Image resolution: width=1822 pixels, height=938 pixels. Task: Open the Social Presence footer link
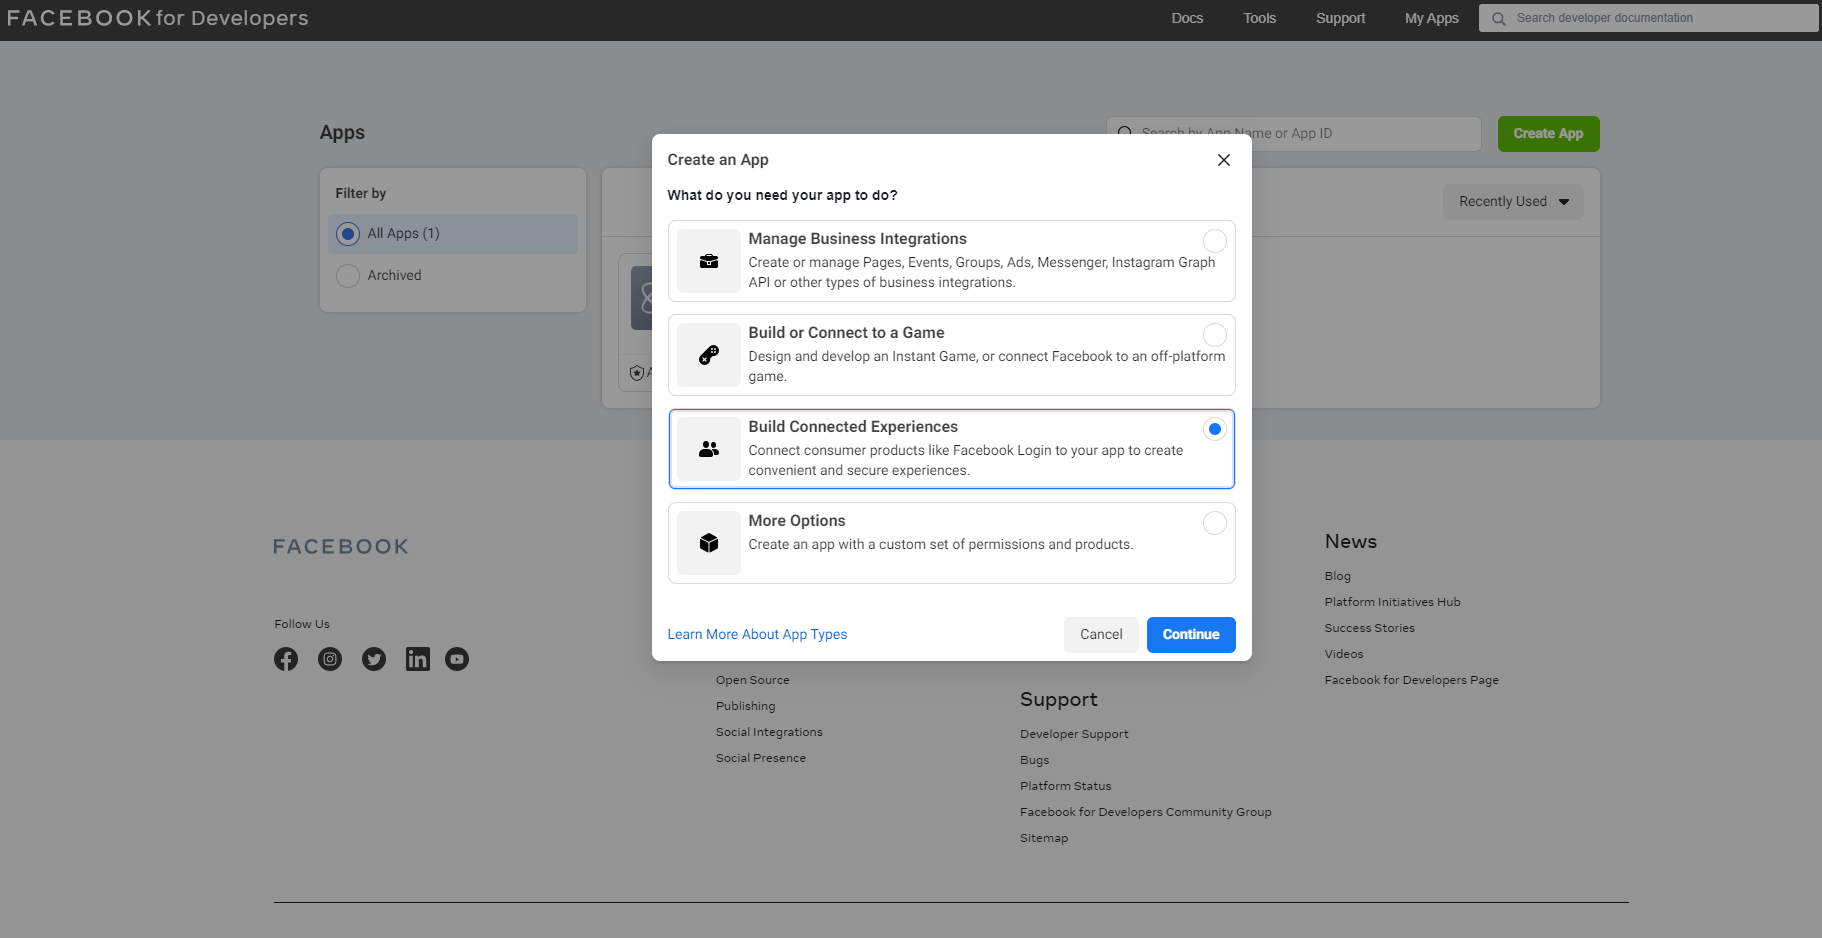coord(760,758)
